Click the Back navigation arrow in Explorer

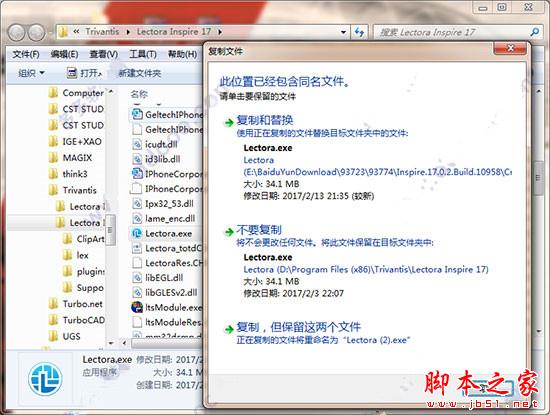coord(16,32)
